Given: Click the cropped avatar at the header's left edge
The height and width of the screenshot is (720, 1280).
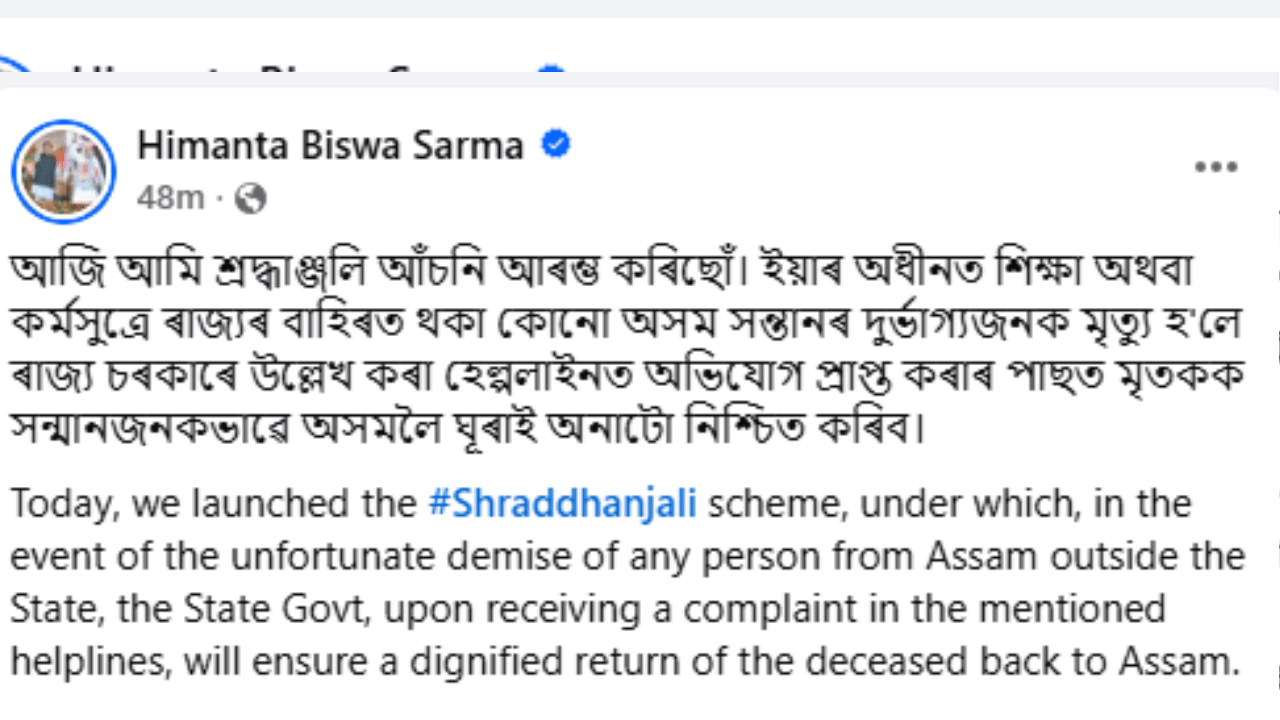Looking at the screenshot, I should (14, 75).
